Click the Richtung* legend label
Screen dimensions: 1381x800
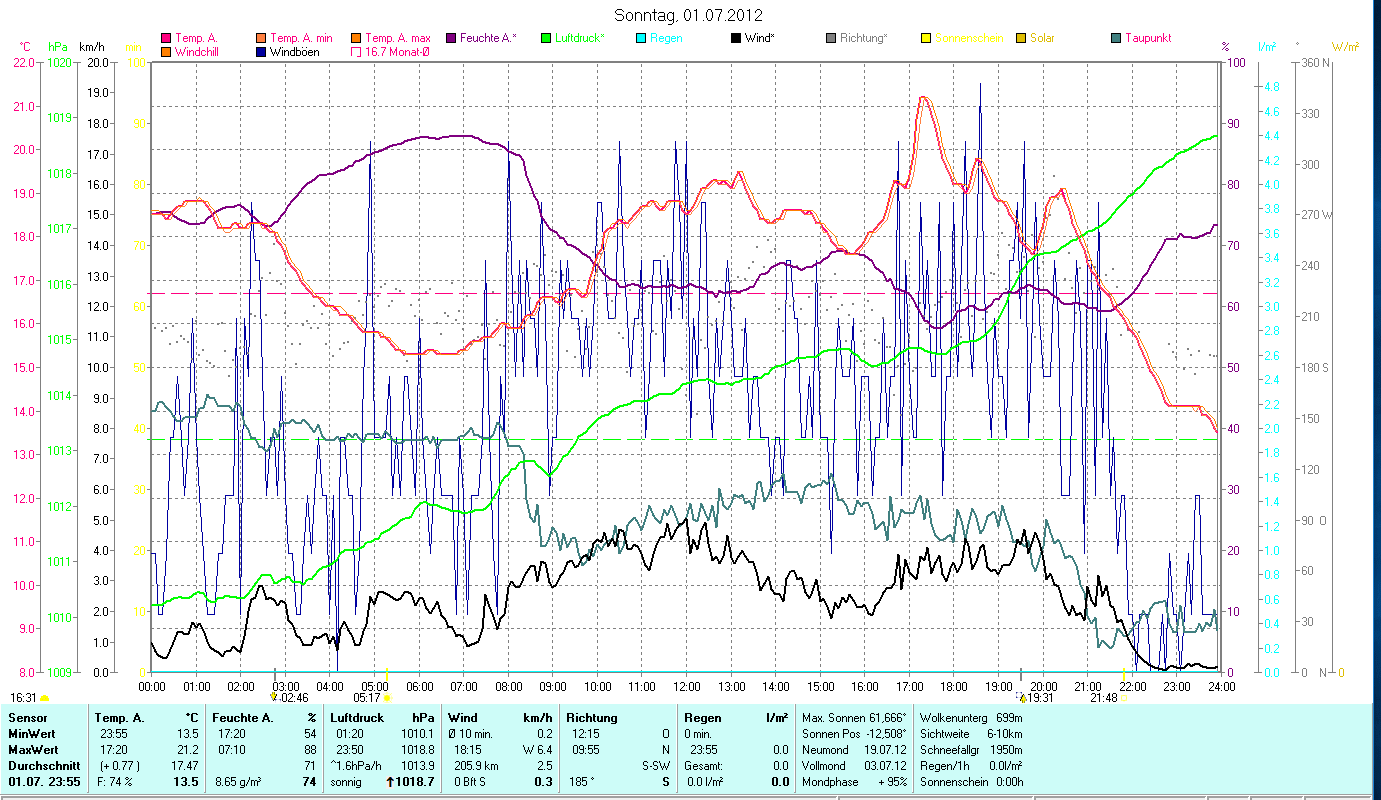[864, 38]
